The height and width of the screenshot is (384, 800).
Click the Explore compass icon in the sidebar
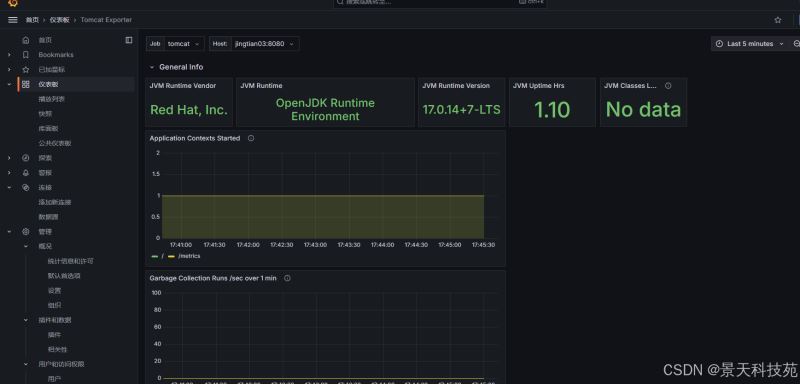coord(26,158)
